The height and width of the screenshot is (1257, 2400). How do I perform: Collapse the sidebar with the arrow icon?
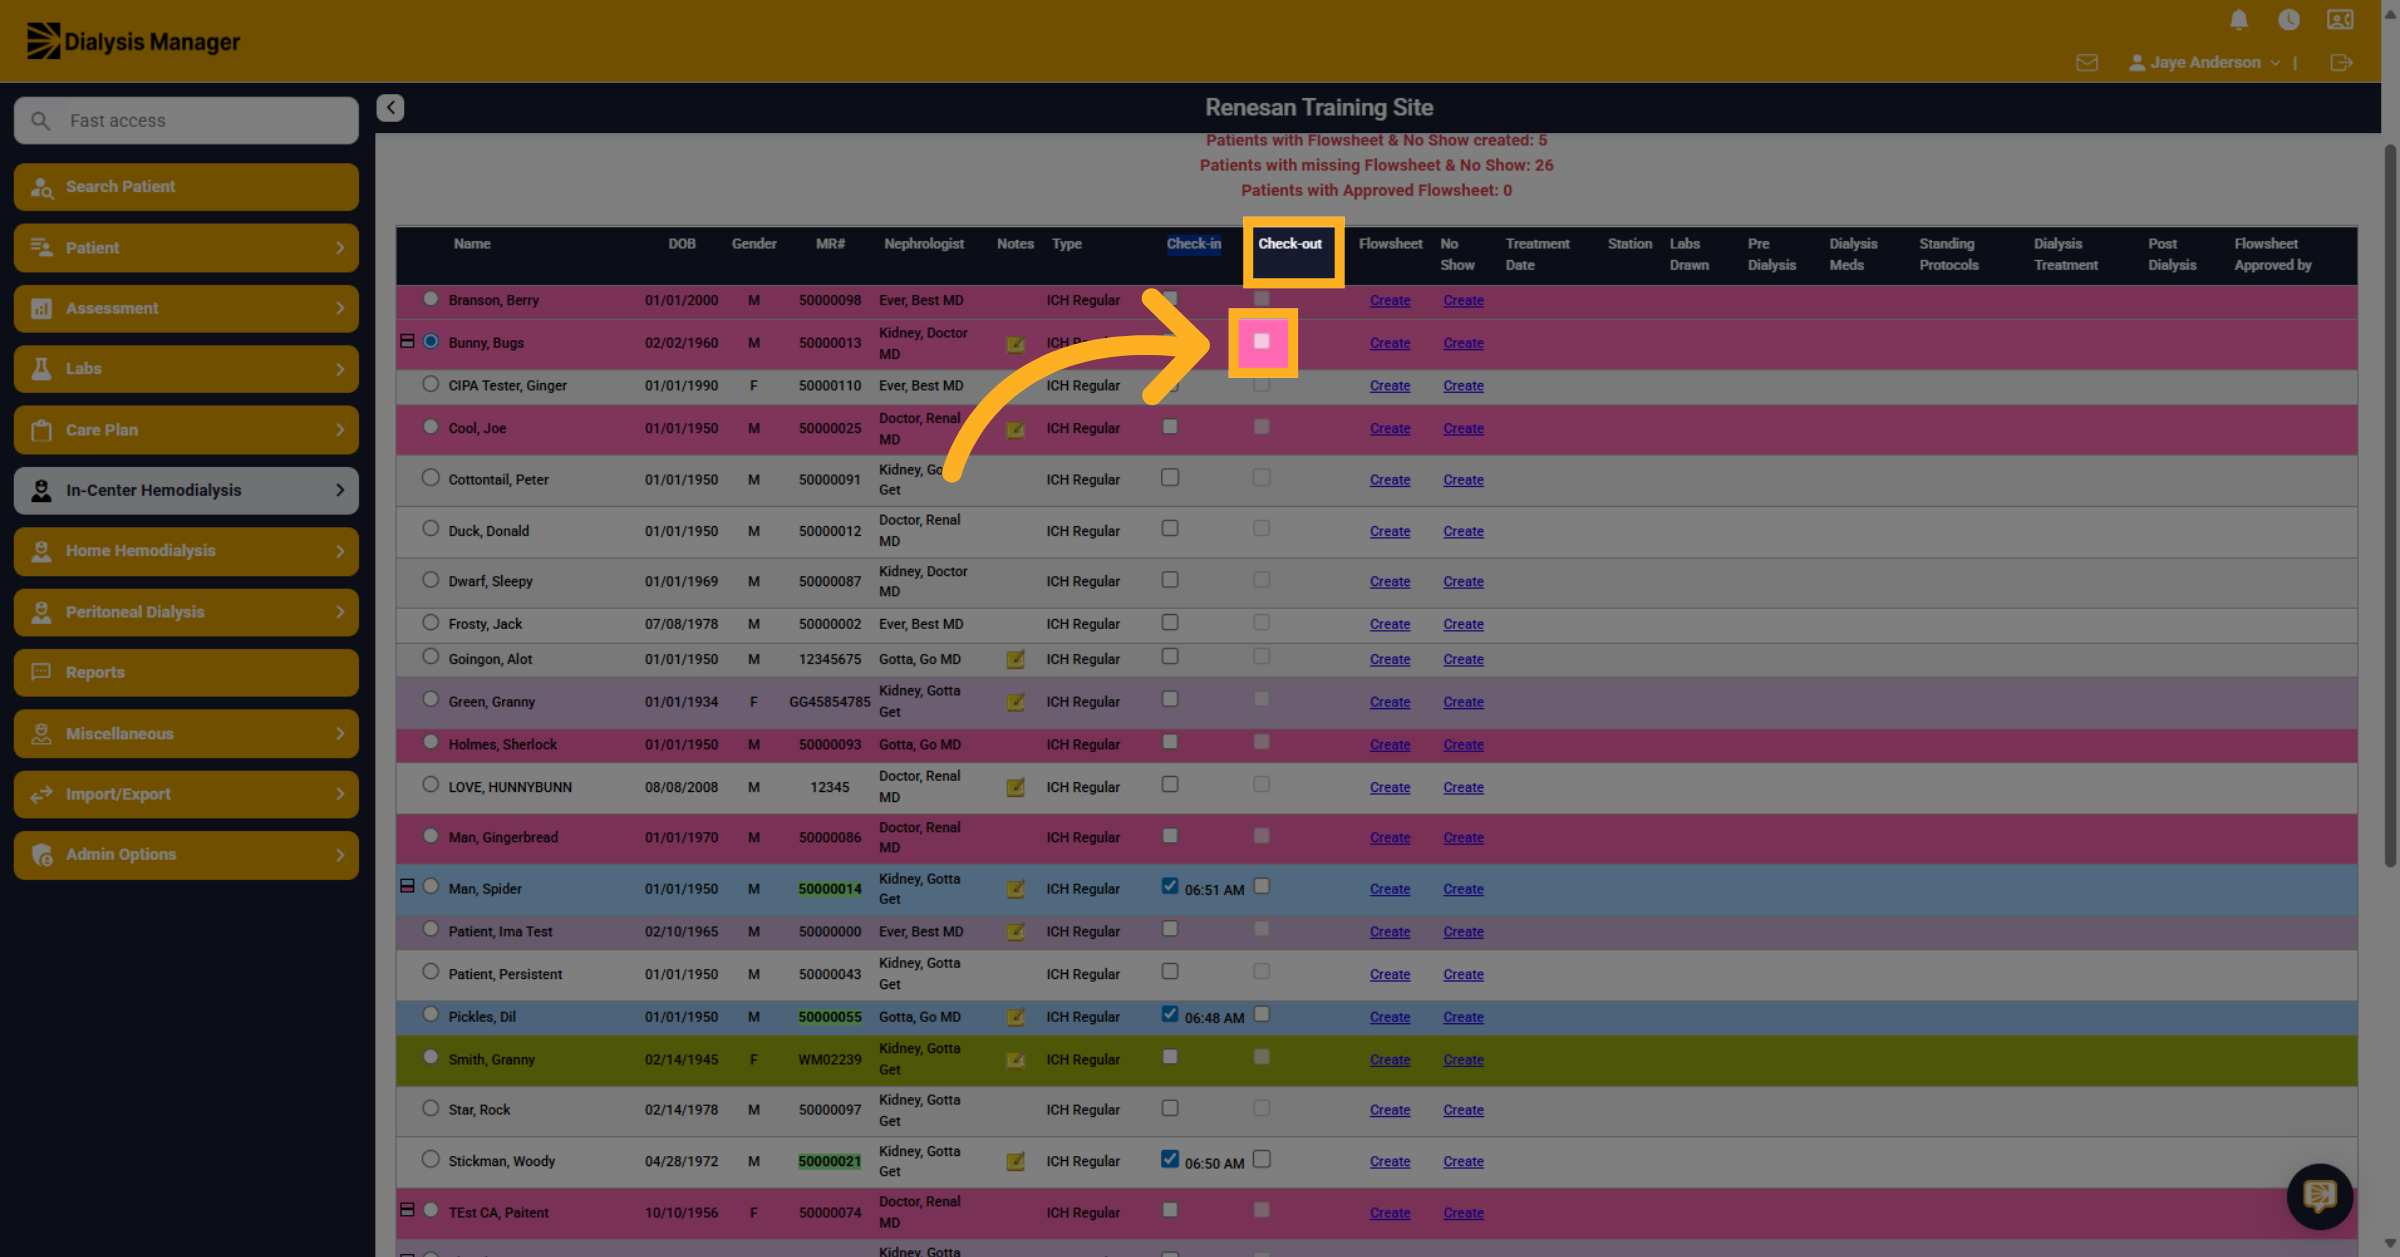pos(390,107)
